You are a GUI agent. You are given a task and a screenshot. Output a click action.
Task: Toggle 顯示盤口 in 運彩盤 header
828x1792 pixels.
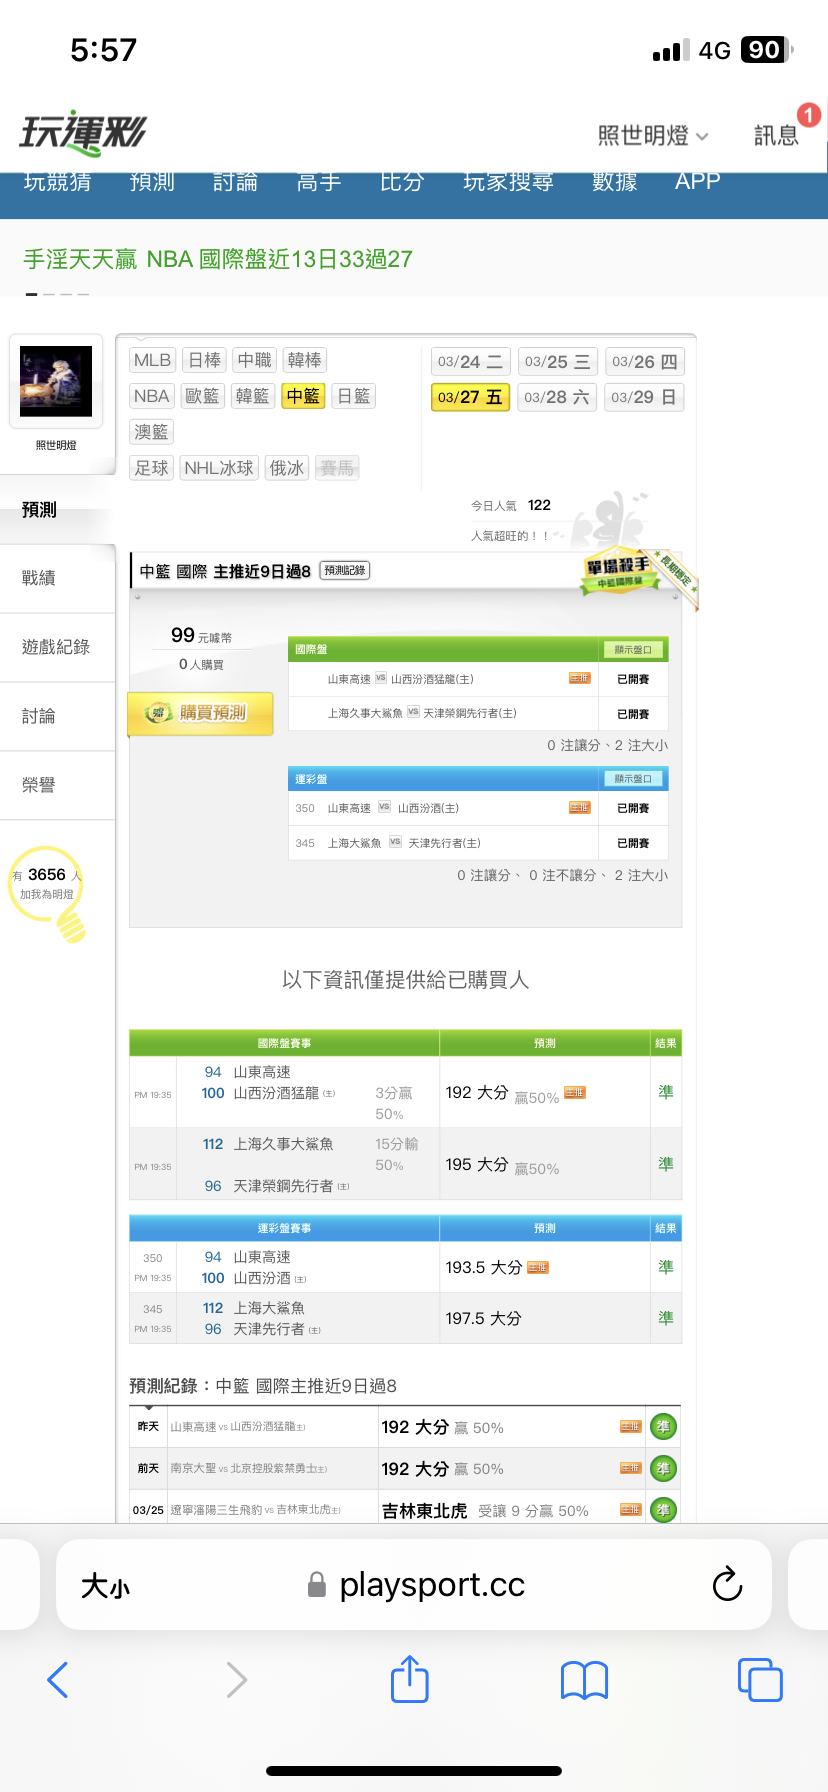(632, 779)
